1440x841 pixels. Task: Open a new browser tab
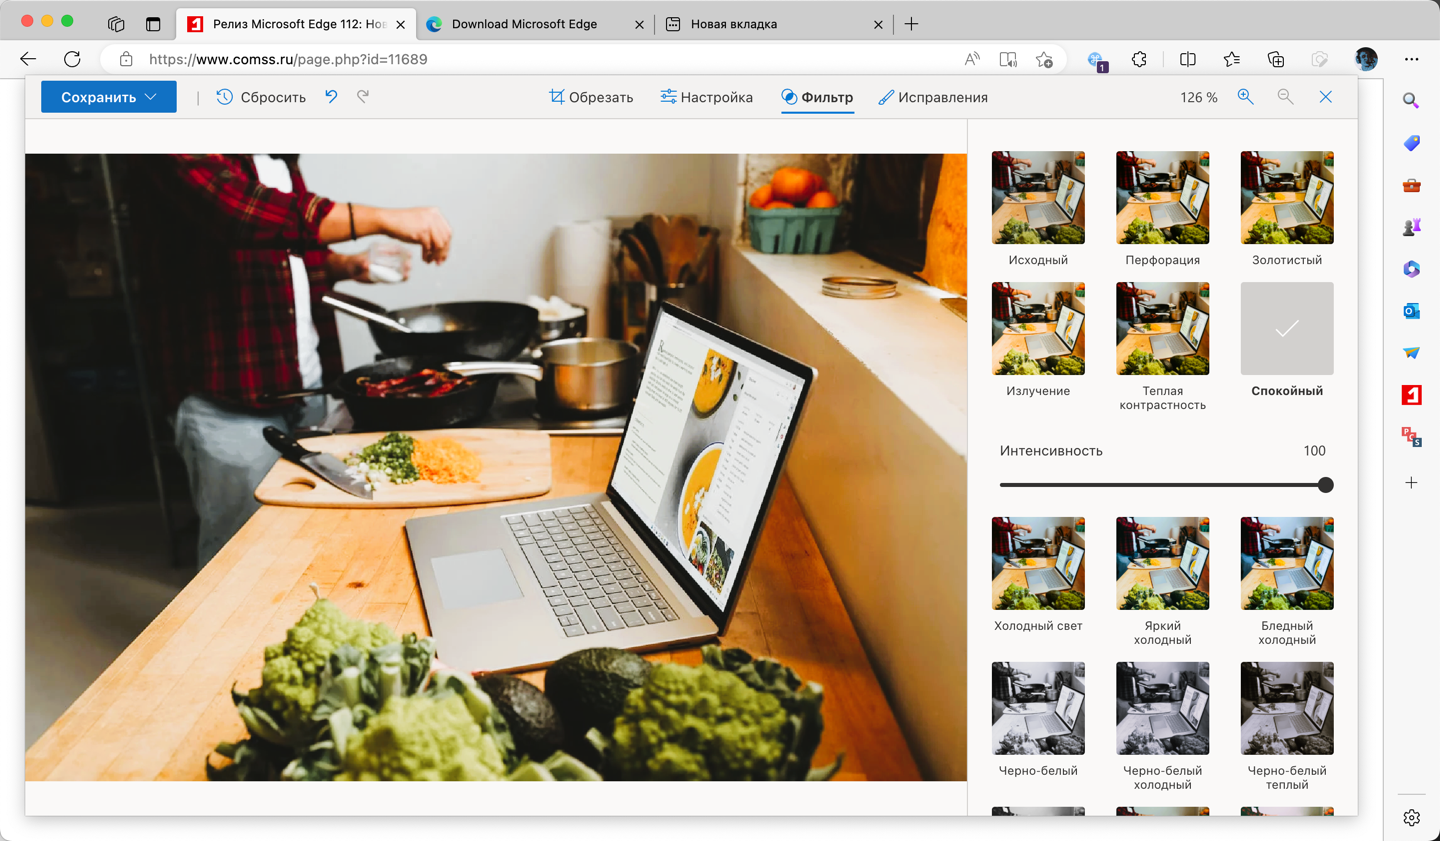point(911,24)
